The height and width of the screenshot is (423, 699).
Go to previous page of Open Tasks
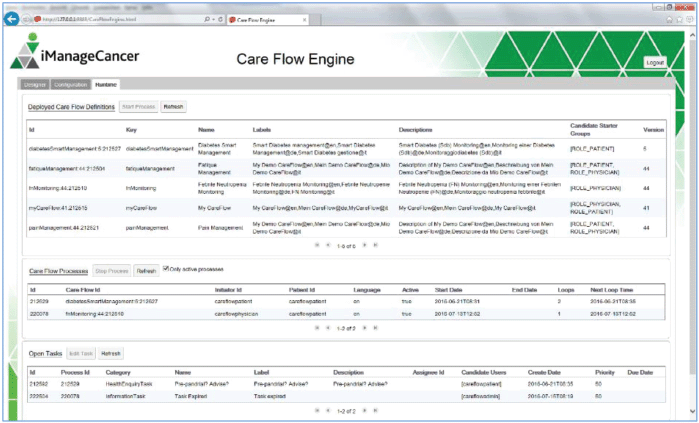click(328, 410)
